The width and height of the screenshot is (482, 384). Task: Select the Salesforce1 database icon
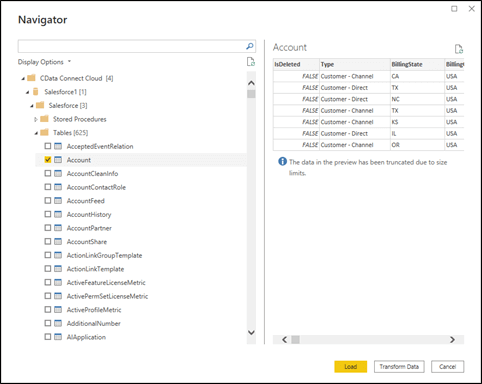[x=36, y=92]
